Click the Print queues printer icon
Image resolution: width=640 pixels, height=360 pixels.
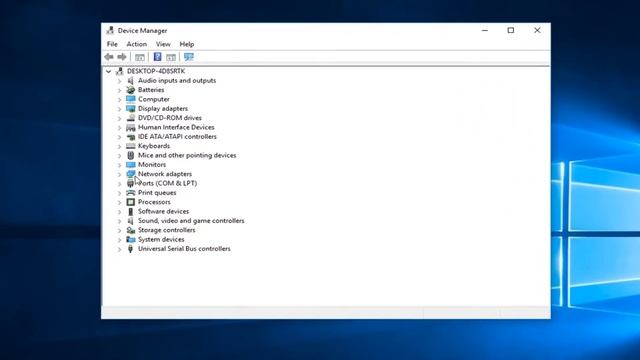[131, 193]
